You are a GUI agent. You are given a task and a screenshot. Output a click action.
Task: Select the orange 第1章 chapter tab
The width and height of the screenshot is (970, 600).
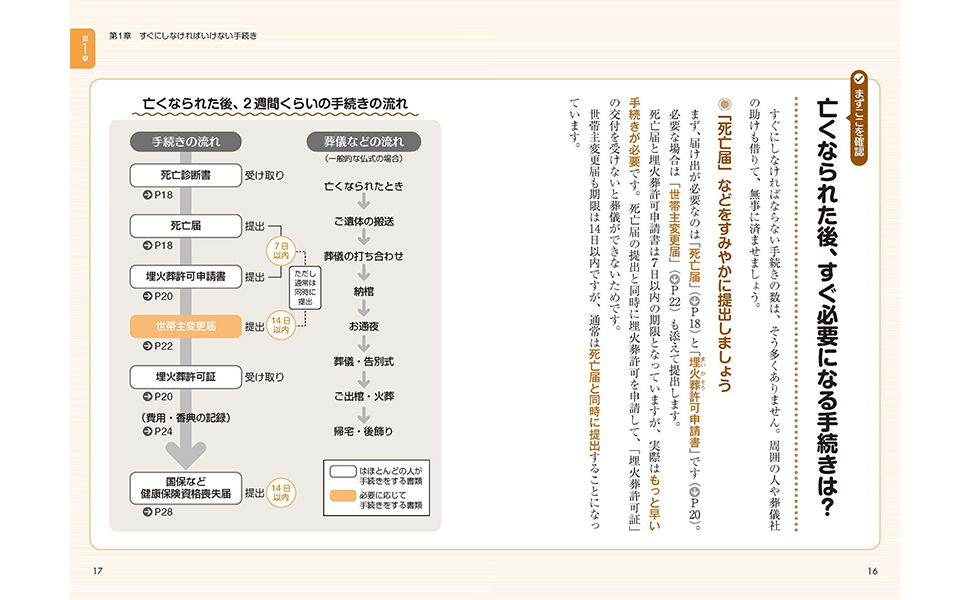pos(83,48)
